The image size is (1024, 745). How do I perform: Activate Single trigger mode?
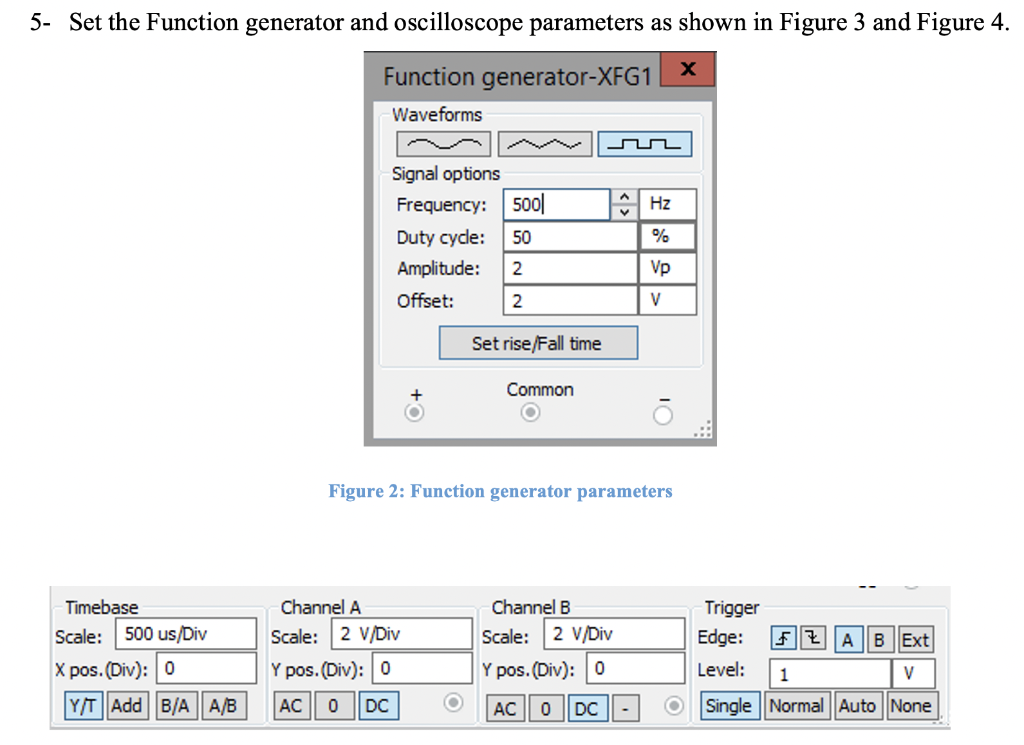coord(729,705)
